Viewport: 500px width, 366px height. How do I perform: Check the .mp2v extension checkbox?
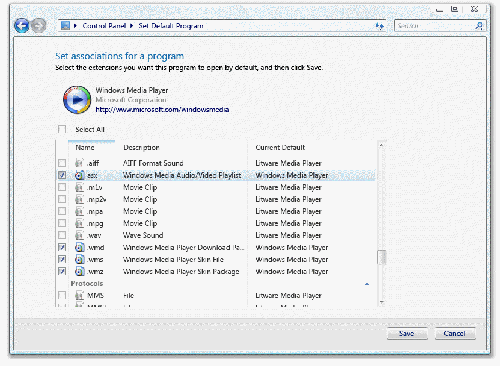[x=62, y=199]
